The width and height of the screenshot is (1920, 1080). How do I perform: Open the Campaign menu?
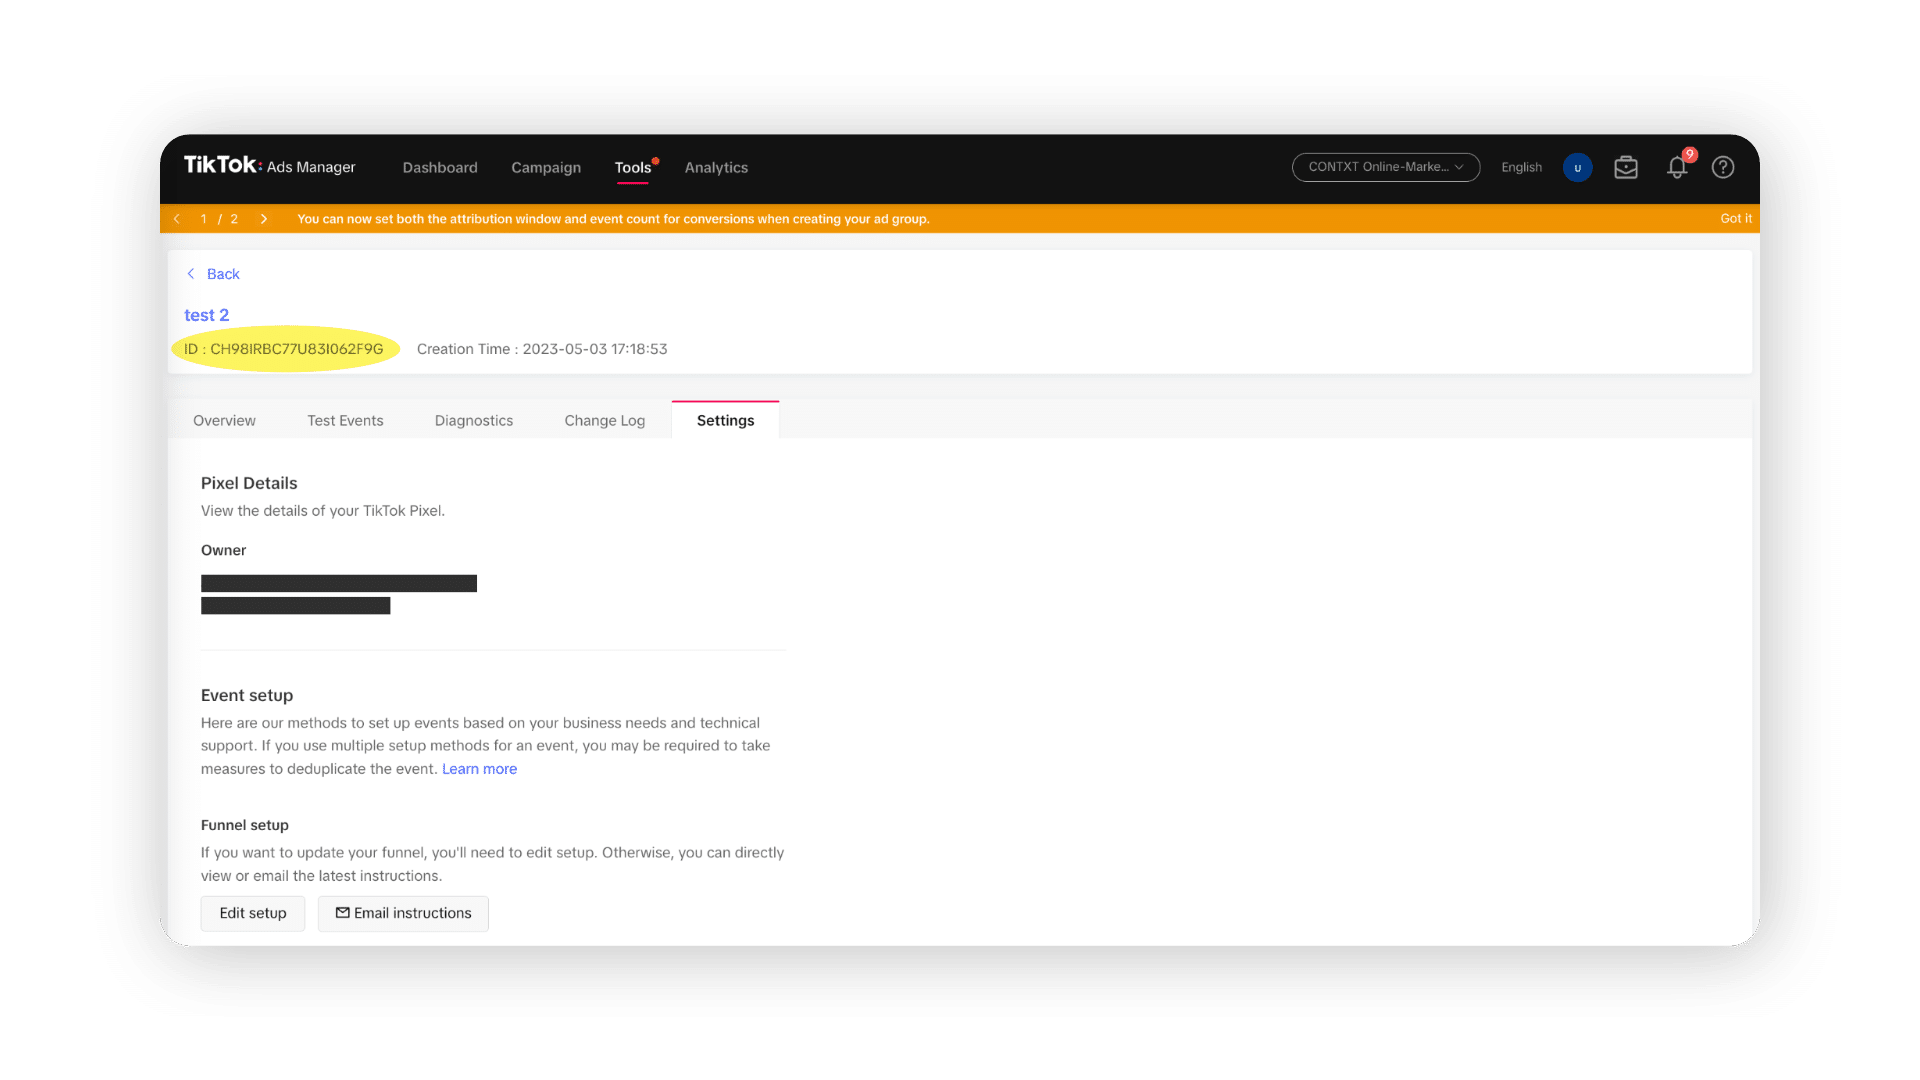[x=546, y=167]
